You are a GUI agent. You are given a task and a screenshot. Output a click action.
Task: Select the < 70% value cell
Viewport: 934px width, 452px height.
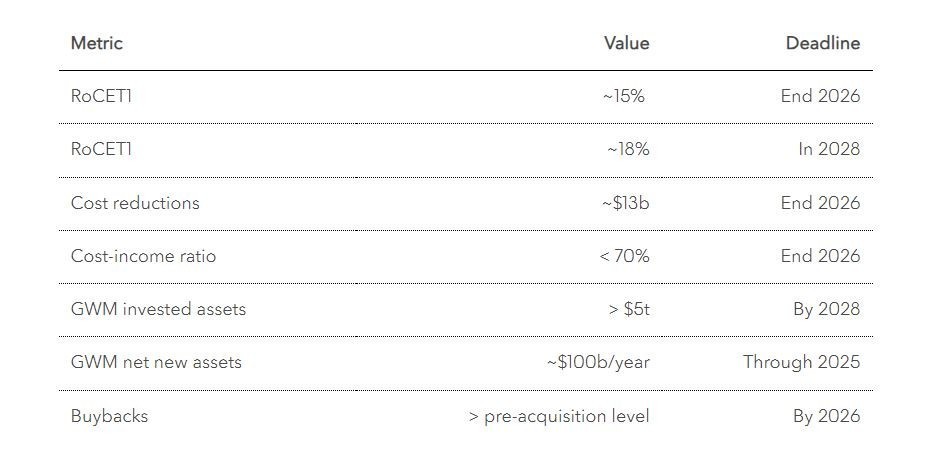[x=624, y=256]
